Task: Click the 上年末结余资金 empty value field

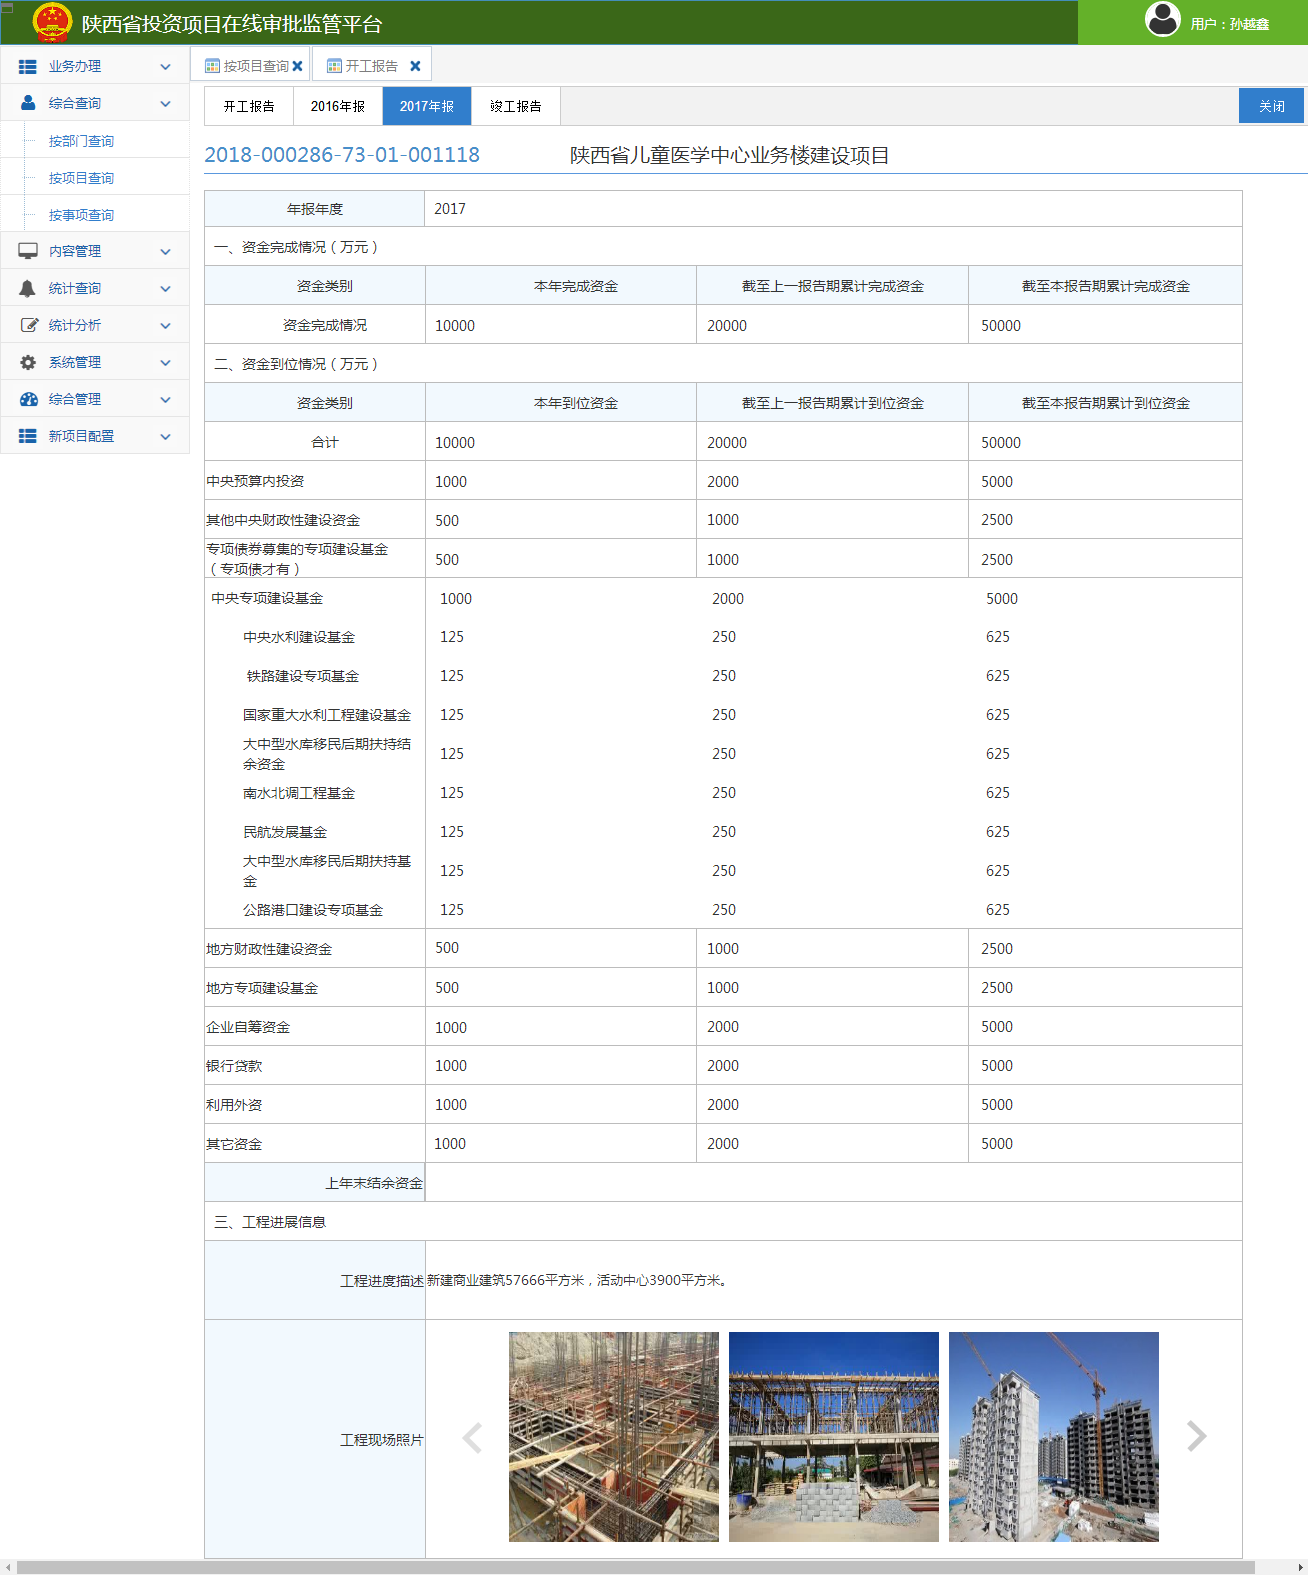Action: point(833,1182)
